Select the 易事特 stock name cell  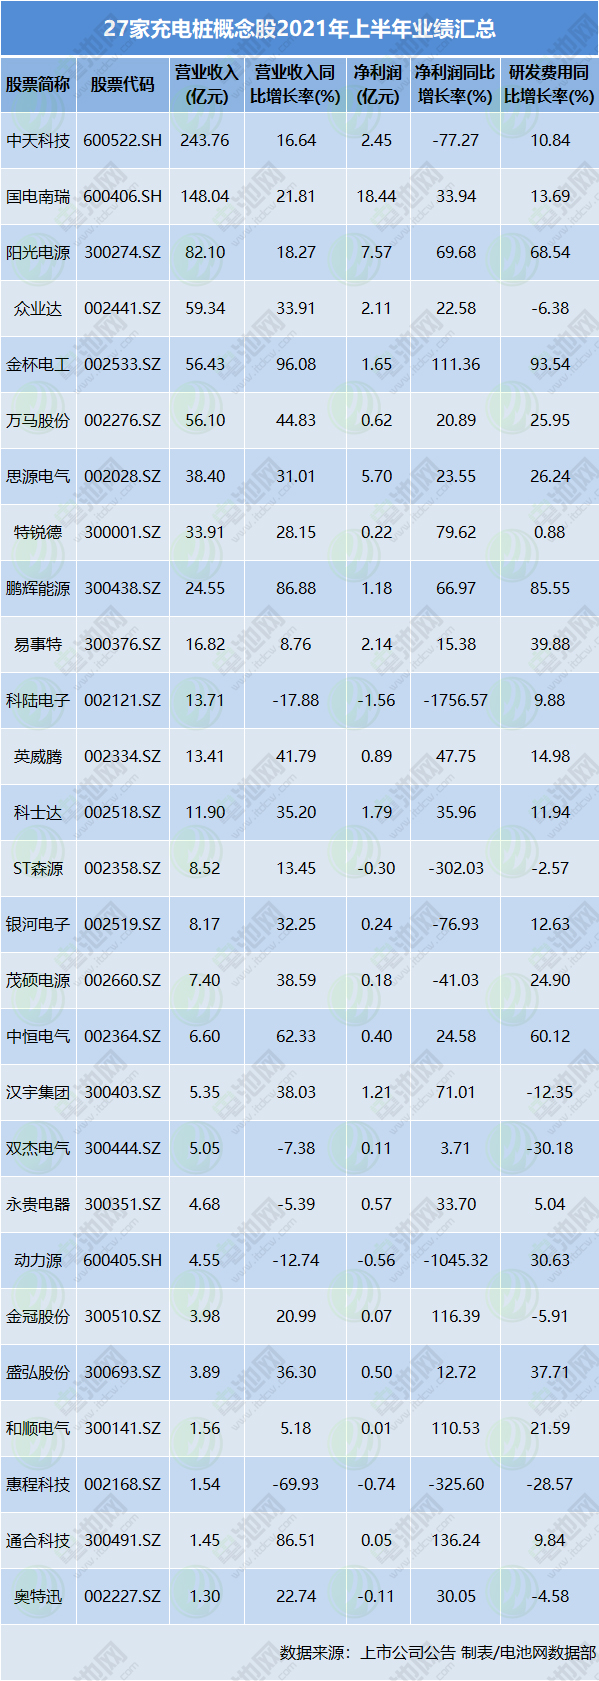(38, 644)
